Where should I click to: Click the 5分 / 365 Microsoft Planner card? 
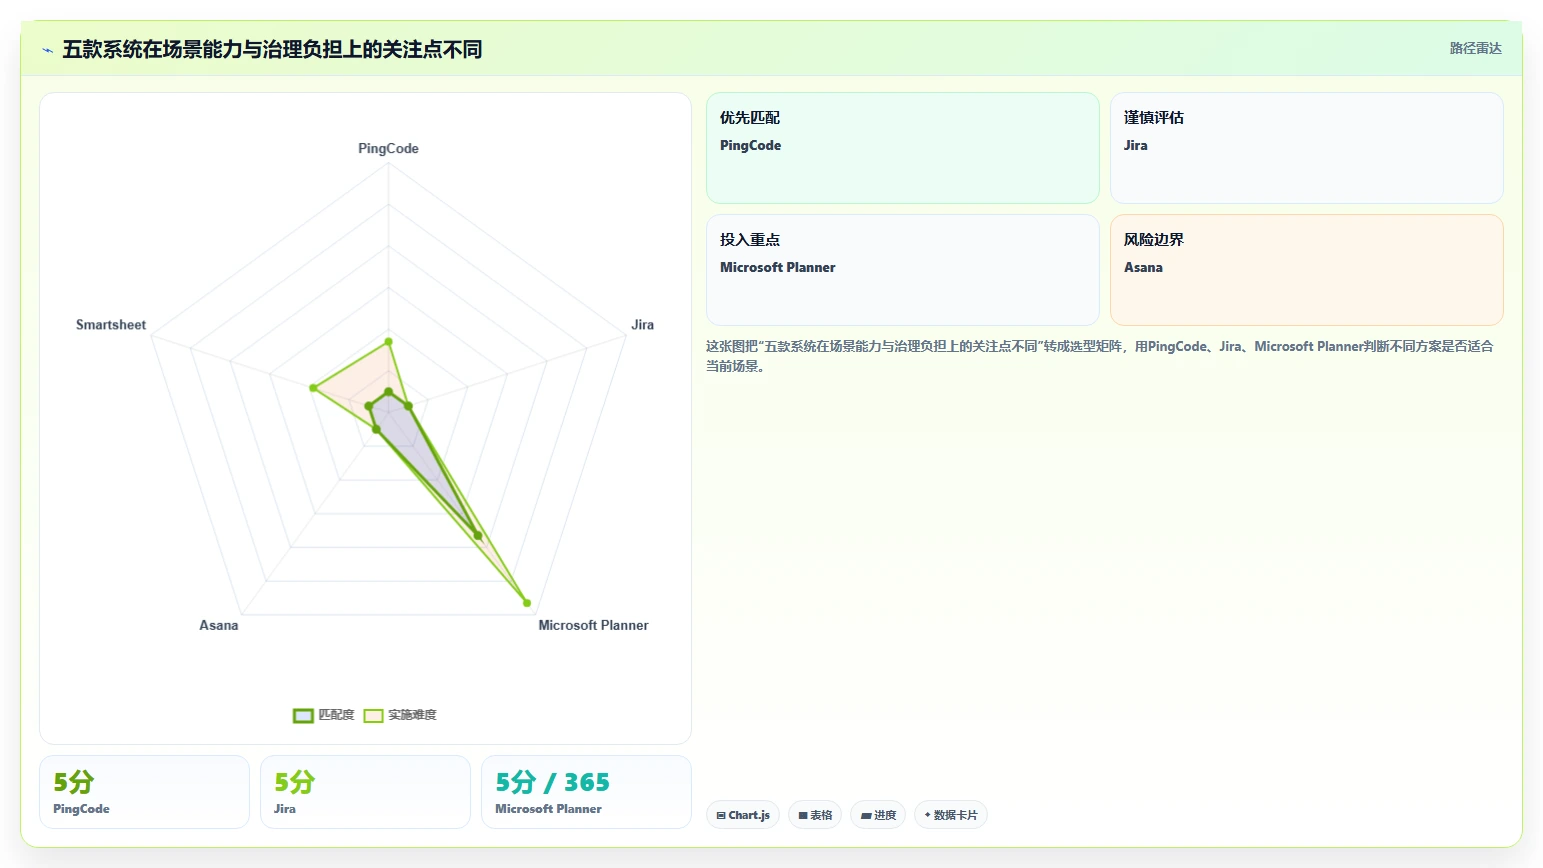click(586, 792)
